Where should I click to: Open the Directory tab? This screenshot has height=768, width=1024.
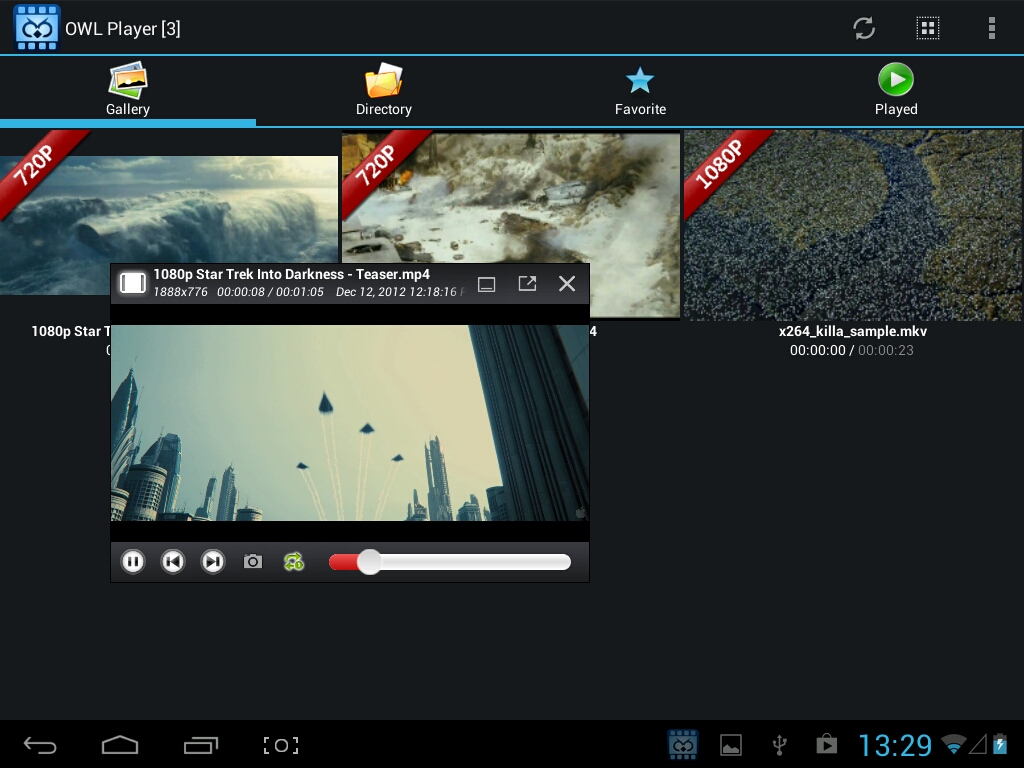point(384,90)
